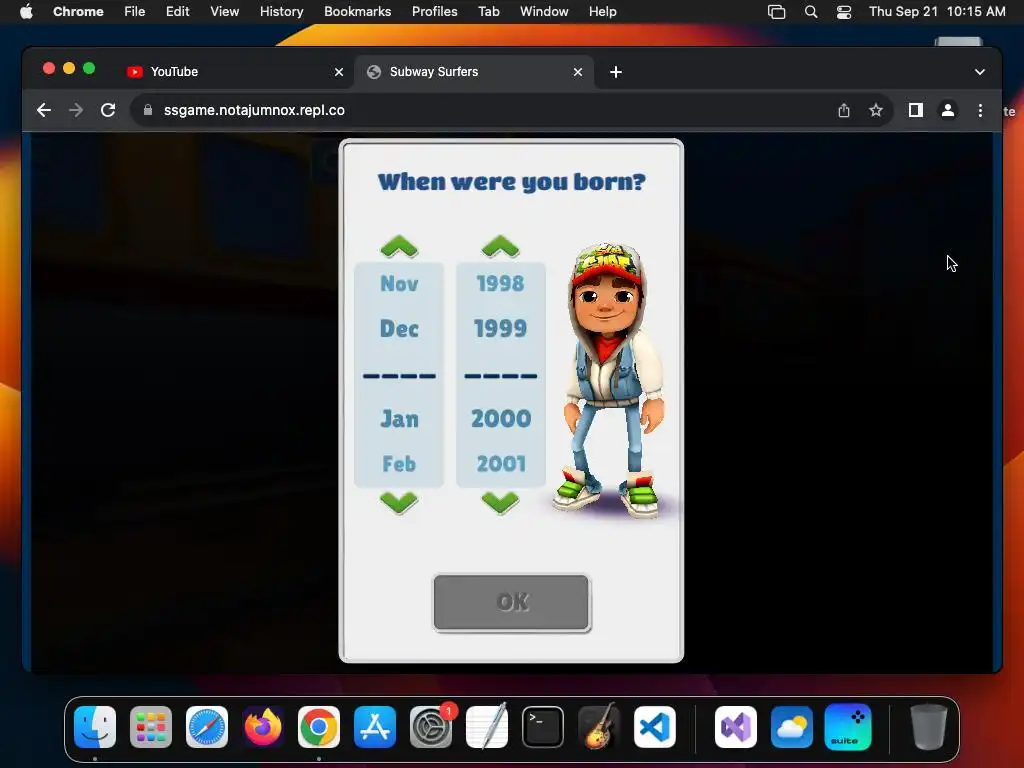Open the Help menu
The height and width of the screenshot is (768, 1024).
(x=602, y=12)
